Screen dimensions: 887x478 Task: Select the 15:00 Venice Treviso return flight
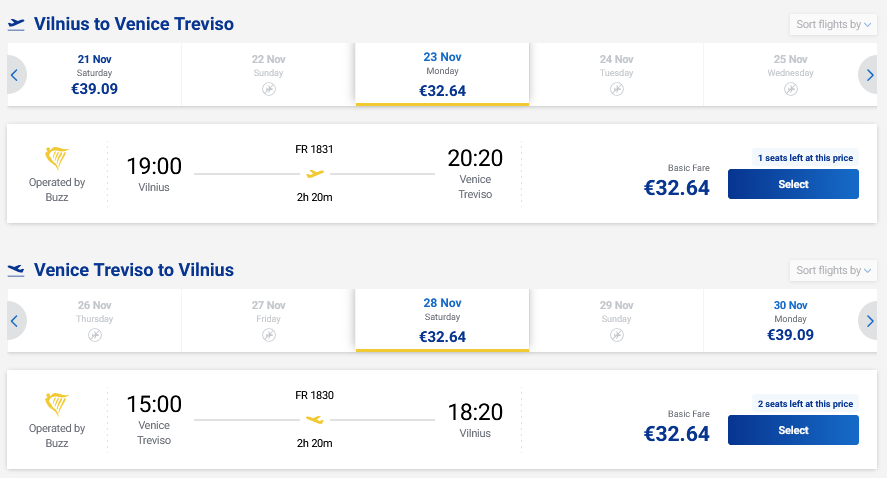(x=793, y=430)
